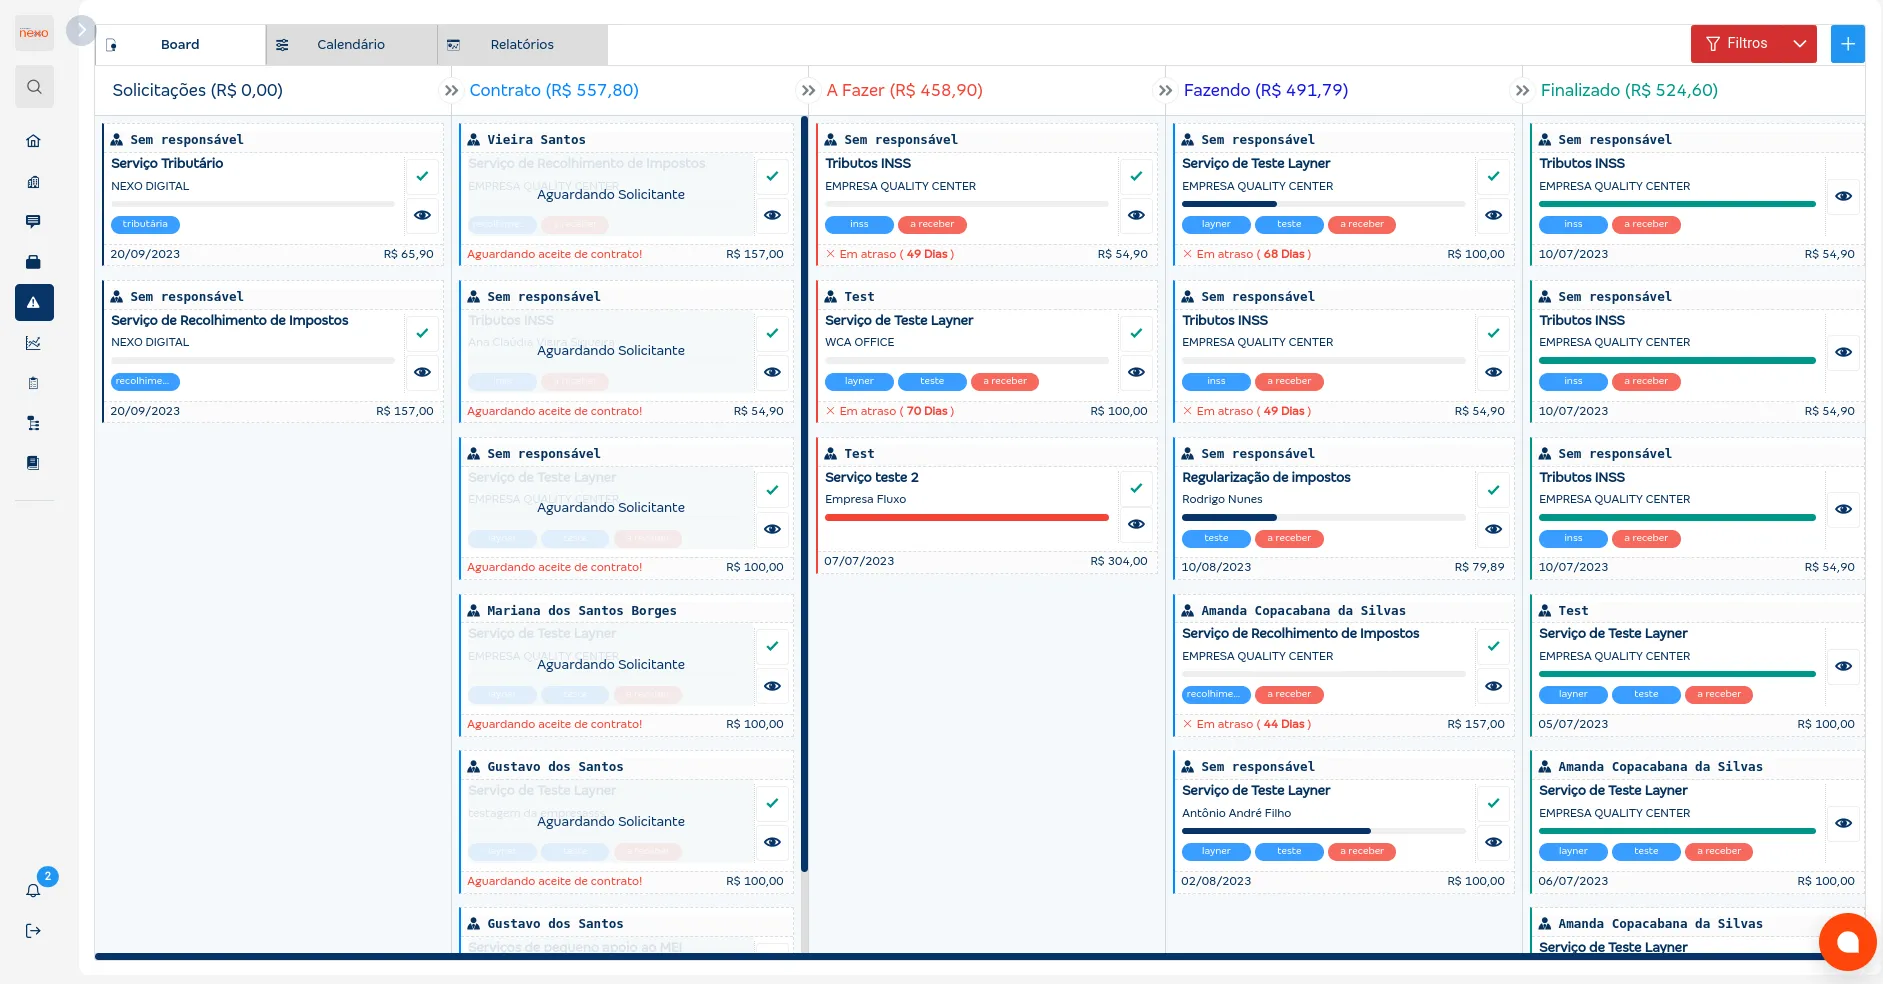Open the building (companies) sidebar icon

click(33, 182)
